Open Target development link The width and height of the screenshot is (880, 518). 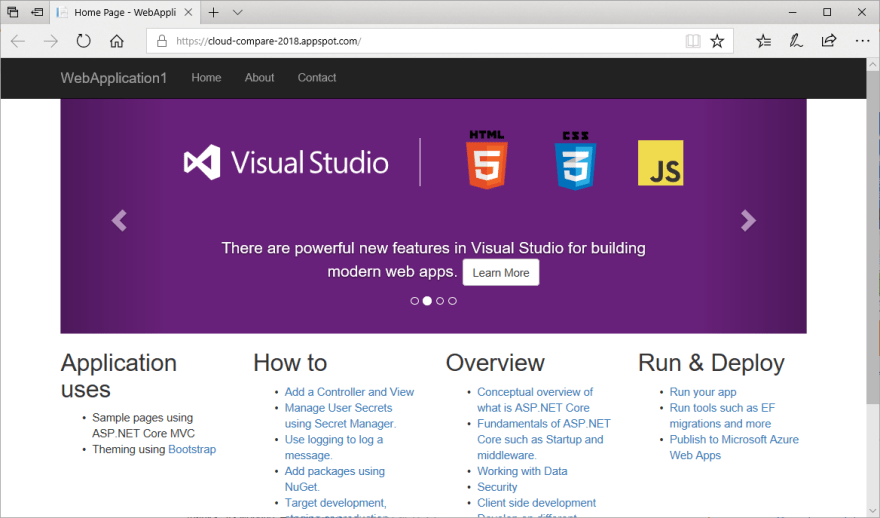pos(336,506)
